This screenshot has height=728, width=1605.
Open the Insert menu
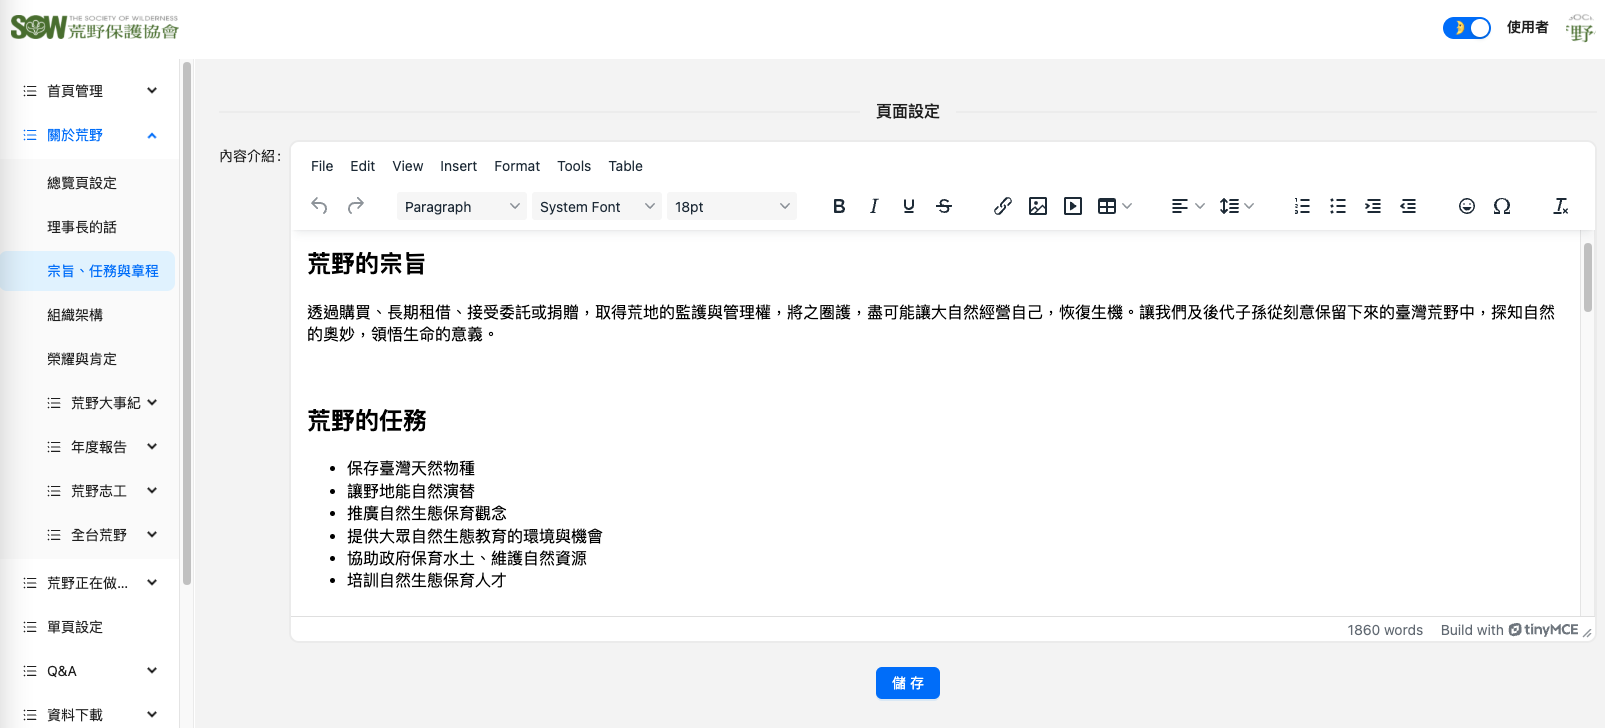458,166
